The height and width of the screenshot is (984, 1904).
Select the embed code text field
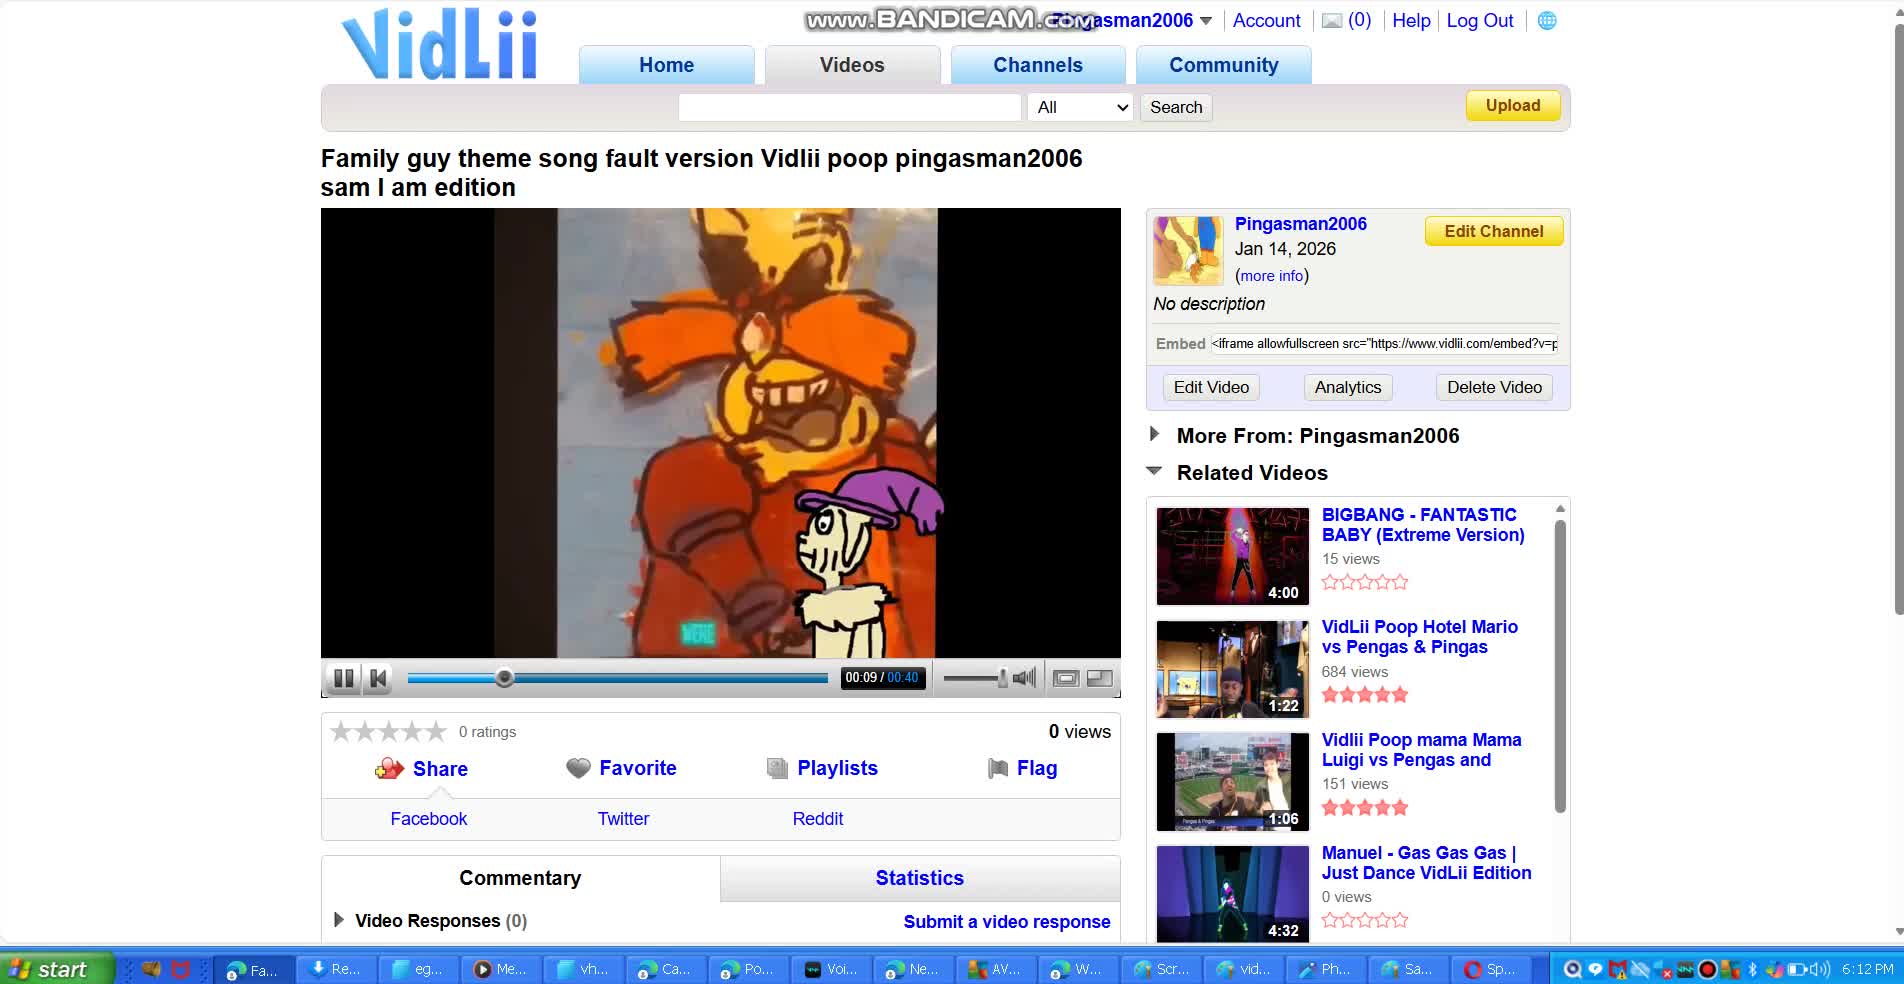click(1384, 343)
